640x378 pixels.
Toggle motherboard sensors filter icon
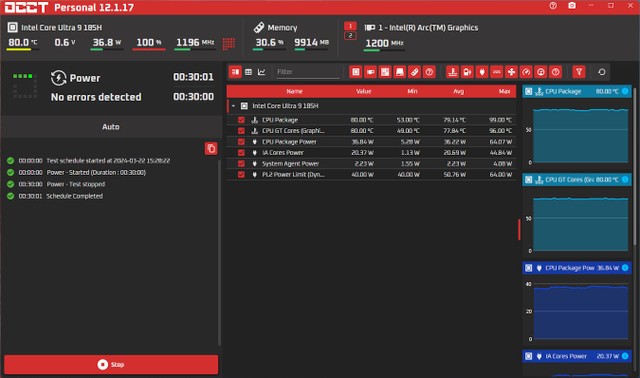click(385, 72)
